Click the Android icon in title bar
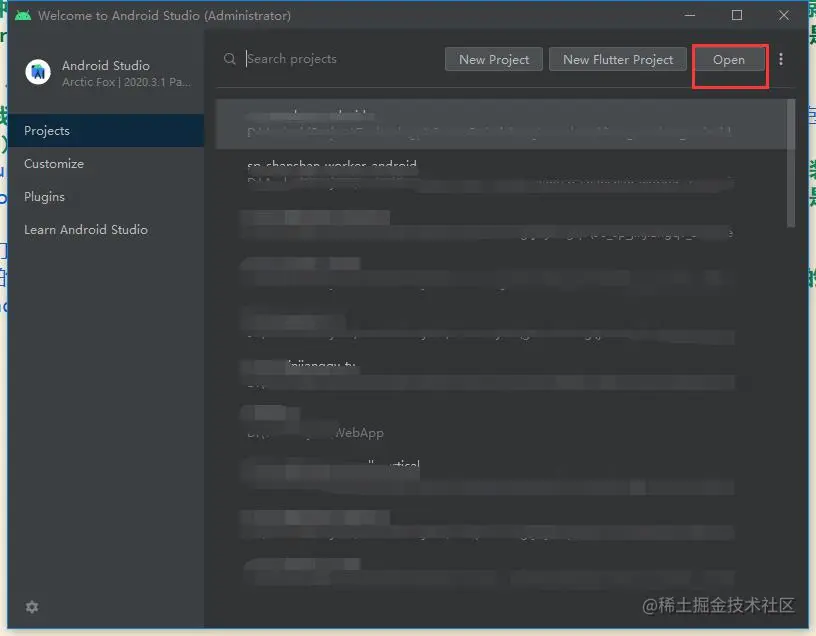The image size is (816, 636). coord(23,15)
